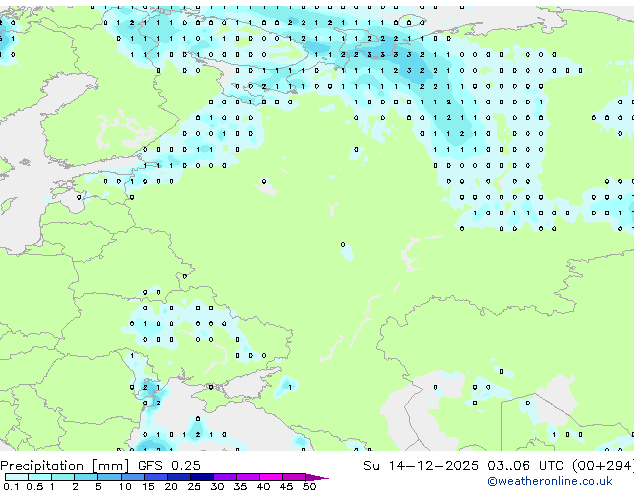
Task: Select the 0.1–0.5 mm legend swatch
Action: (x=17, y=477)
